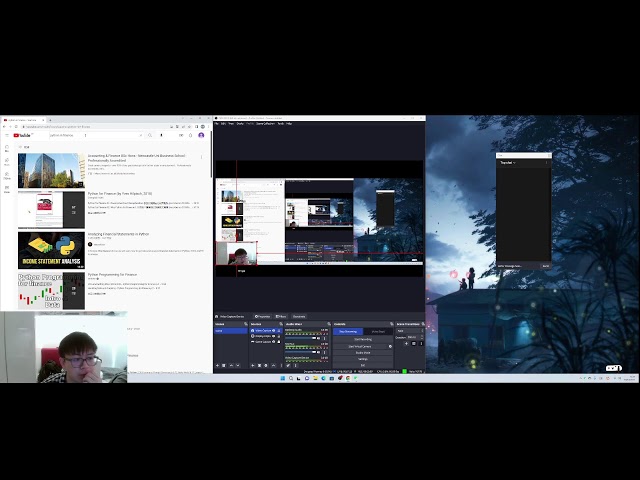This screenshot has height=480, width=640.
Task: Click Chrome back arrow
Action: [x=4, y=127]
